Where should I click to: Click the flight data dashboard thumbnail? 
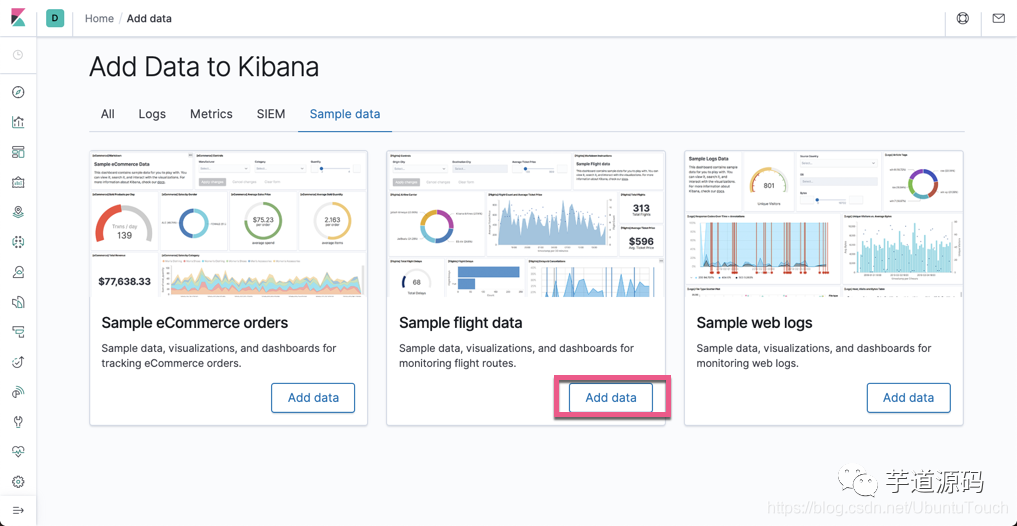click(526, 224)
